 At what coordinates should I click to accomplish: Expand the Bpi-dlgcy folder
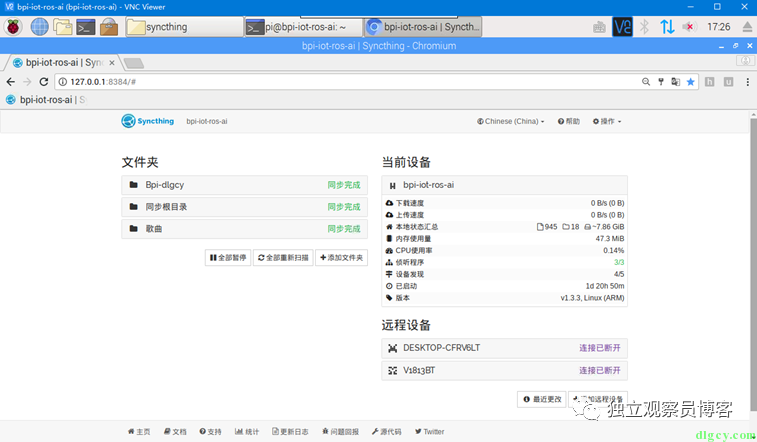point(245,185)
